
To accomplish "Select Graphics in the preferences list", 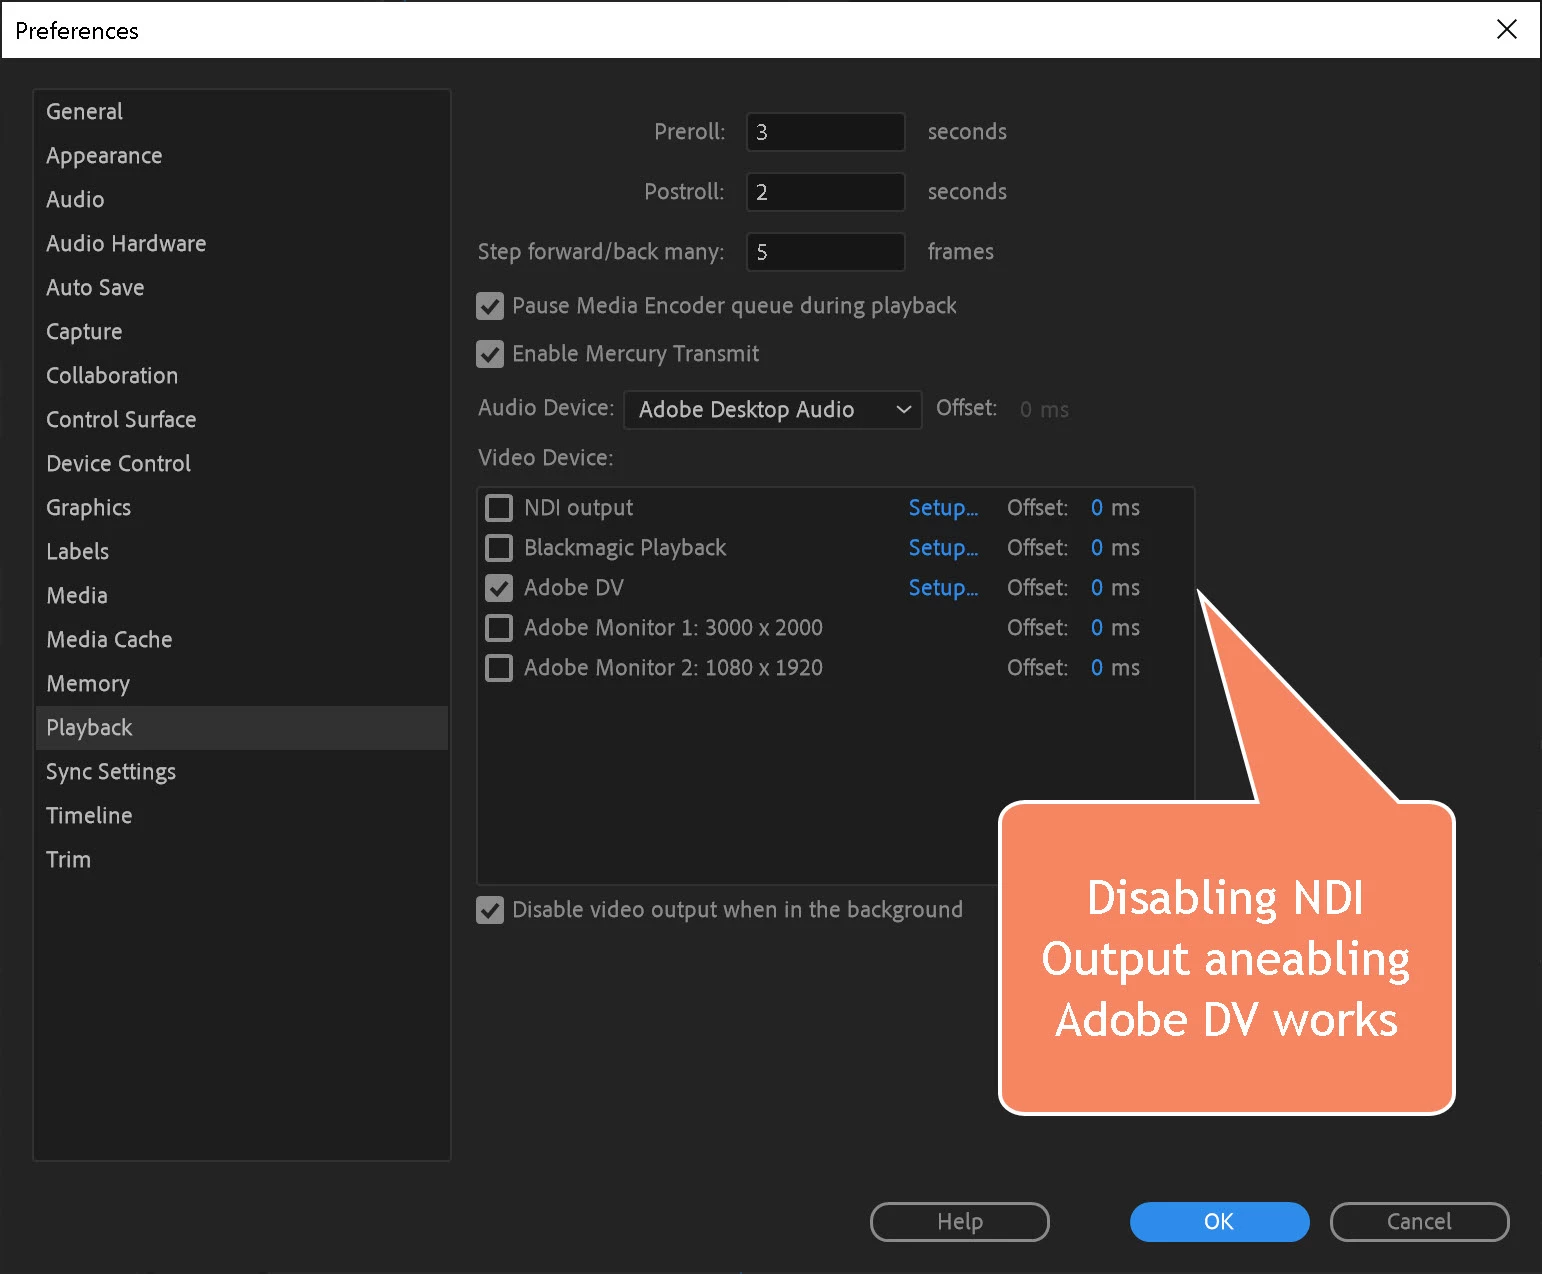I will pos(241,508).
